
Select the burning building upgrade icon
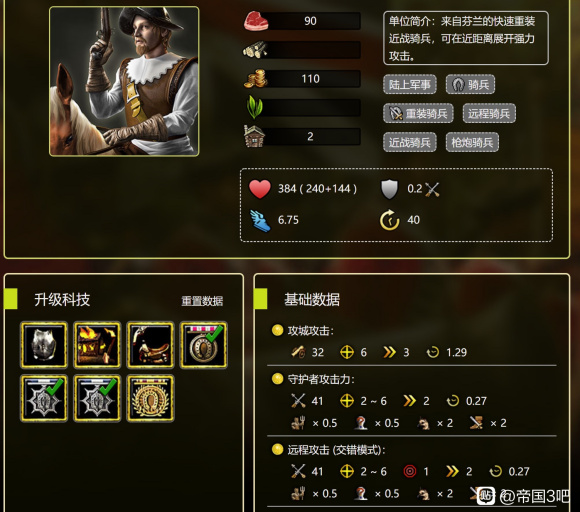[x=97, y=345]
